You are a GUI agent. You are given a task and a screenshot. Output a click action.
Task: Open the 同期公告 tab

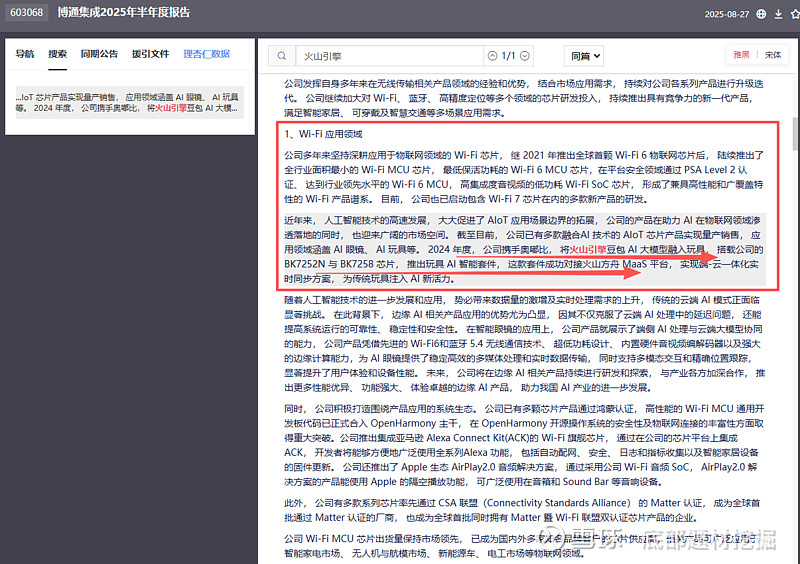(x=99, y=54)
